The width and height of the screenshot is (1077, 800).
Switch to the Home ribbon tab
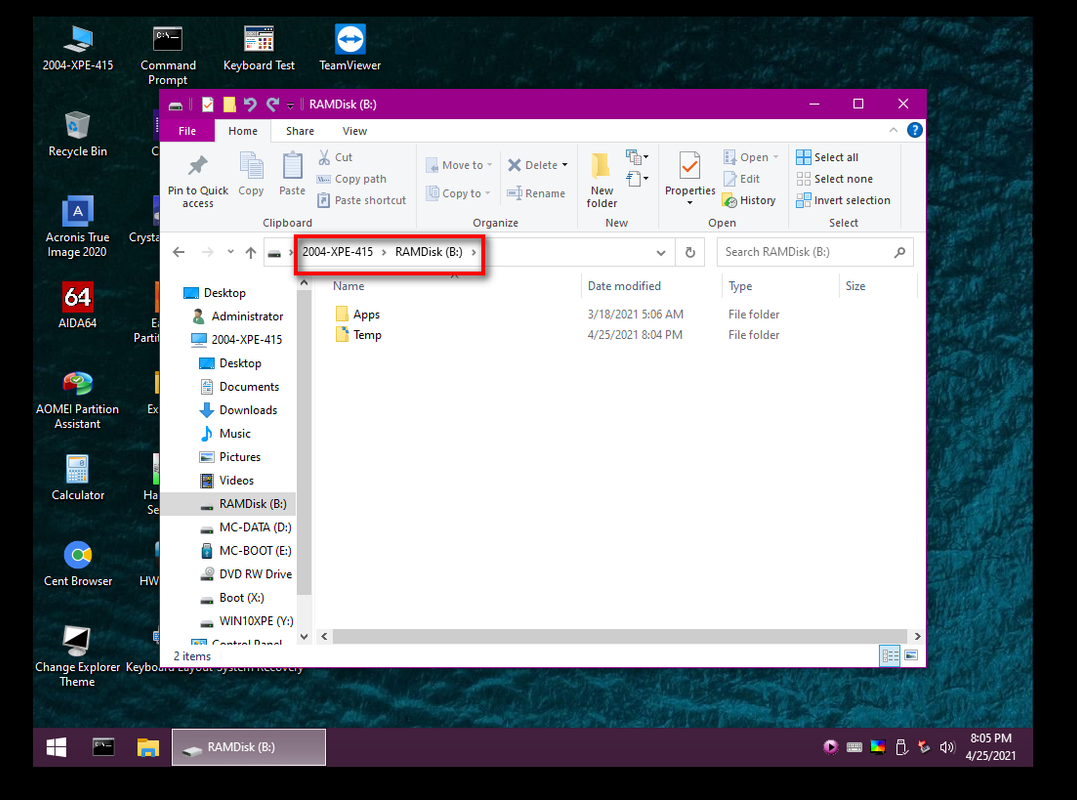click(x=242, y=130)
